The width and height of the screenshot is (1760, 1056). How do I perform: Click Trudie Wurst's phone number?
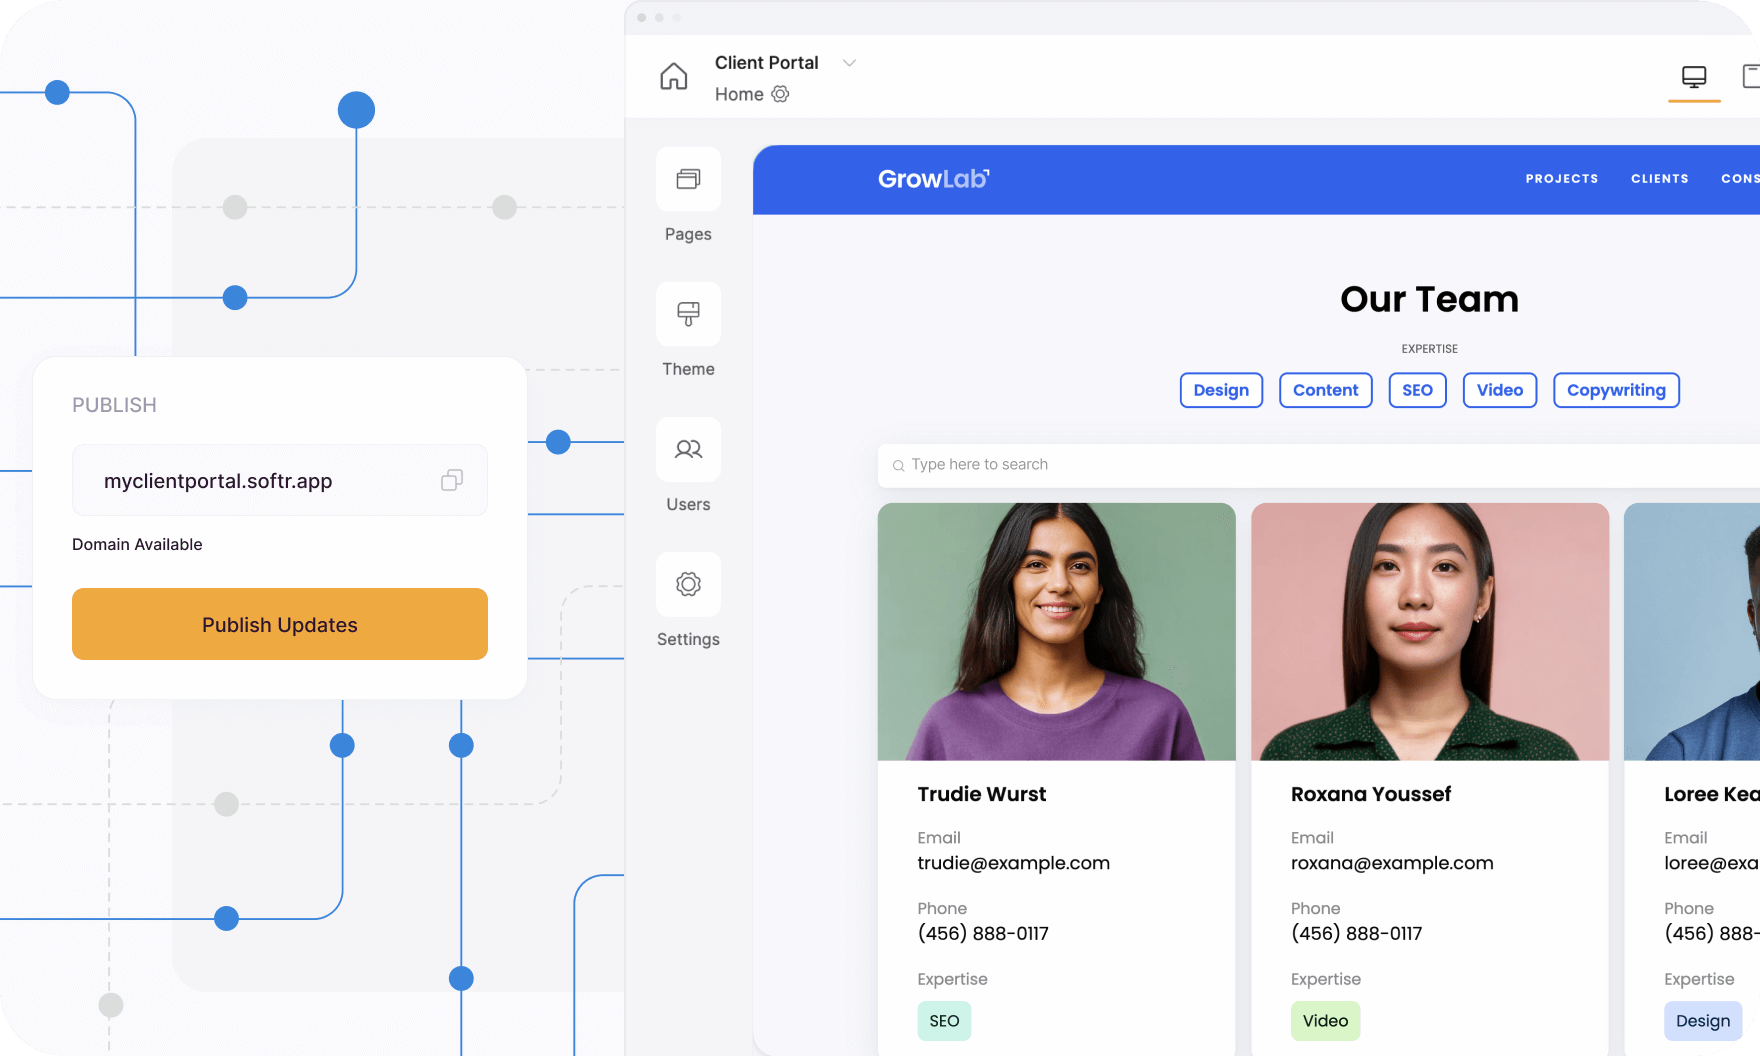click(x=983, y=933)
